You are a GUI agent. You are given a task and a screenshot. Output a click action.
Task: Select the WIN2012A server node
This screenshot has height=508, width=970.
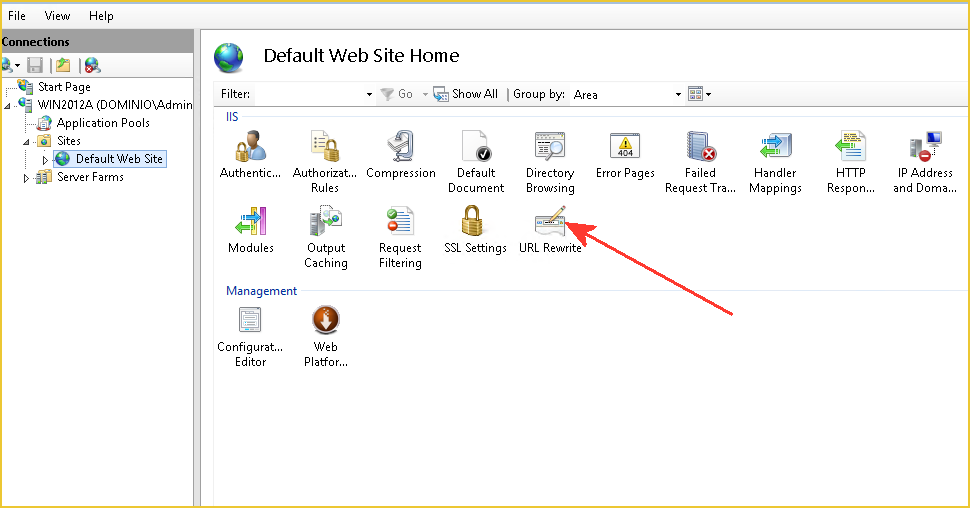(115, 105)
